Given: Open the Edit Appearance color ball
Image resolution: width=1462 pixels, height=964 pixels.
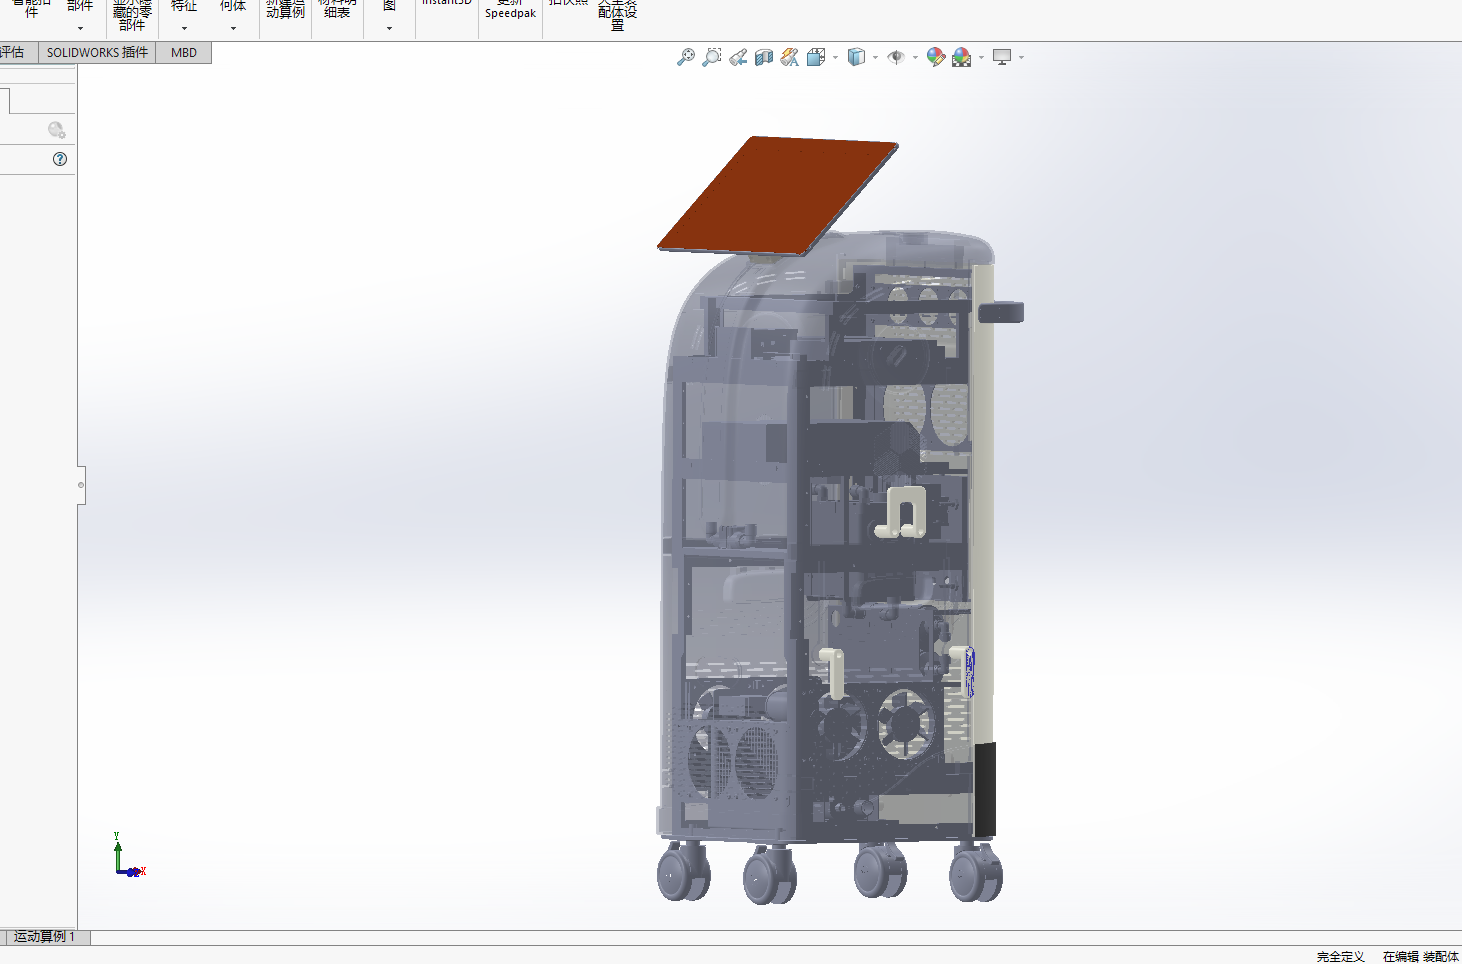Looking at the screenshot, I should (935, 57).
